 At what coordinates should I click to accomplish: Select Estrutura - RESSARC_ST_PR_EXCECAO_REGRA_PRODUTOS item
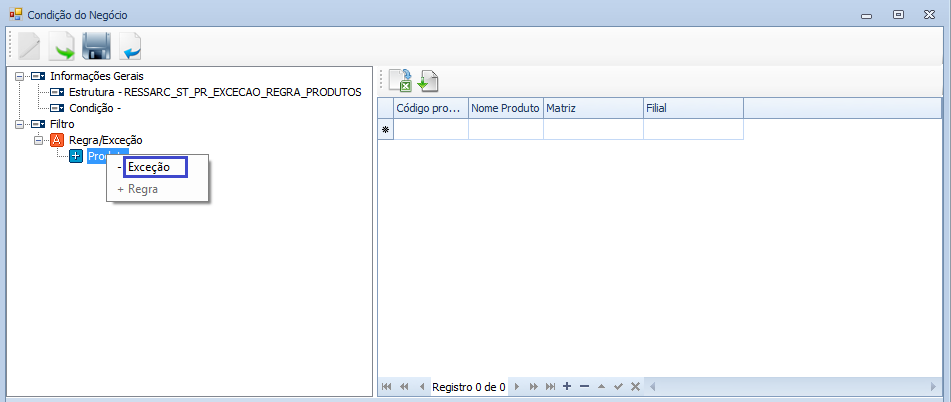pyautogui.click(x=215, y=92)
